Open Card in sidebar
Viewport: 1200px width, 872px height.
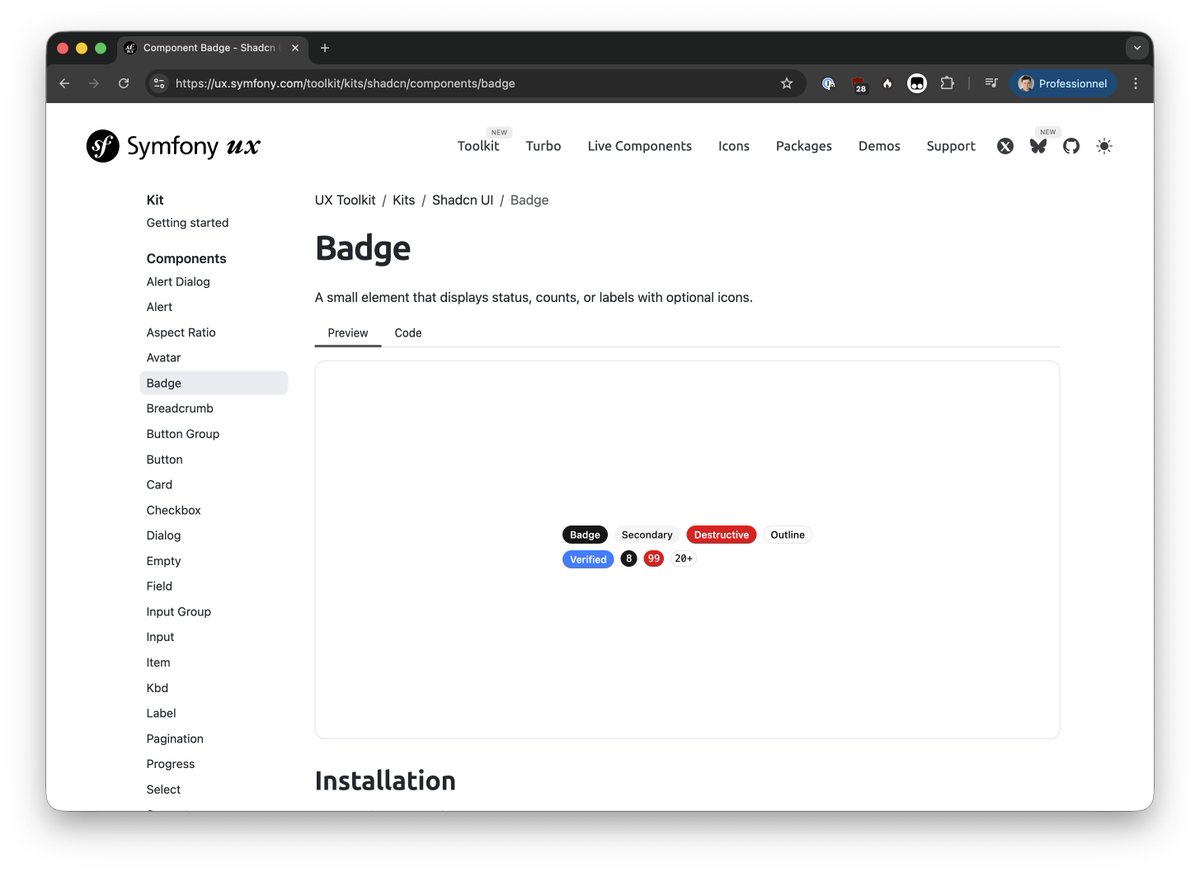click(x=160, y=485)
